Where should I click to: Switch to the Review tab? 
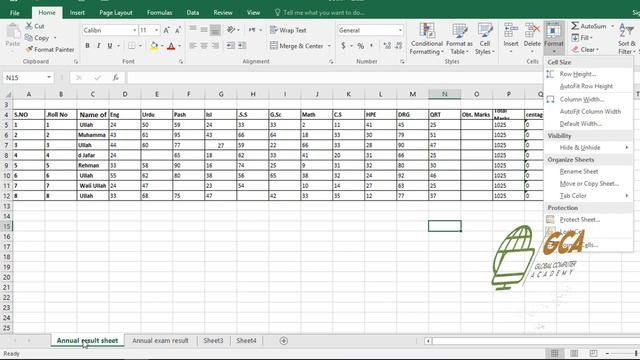(x=223, y=13)
